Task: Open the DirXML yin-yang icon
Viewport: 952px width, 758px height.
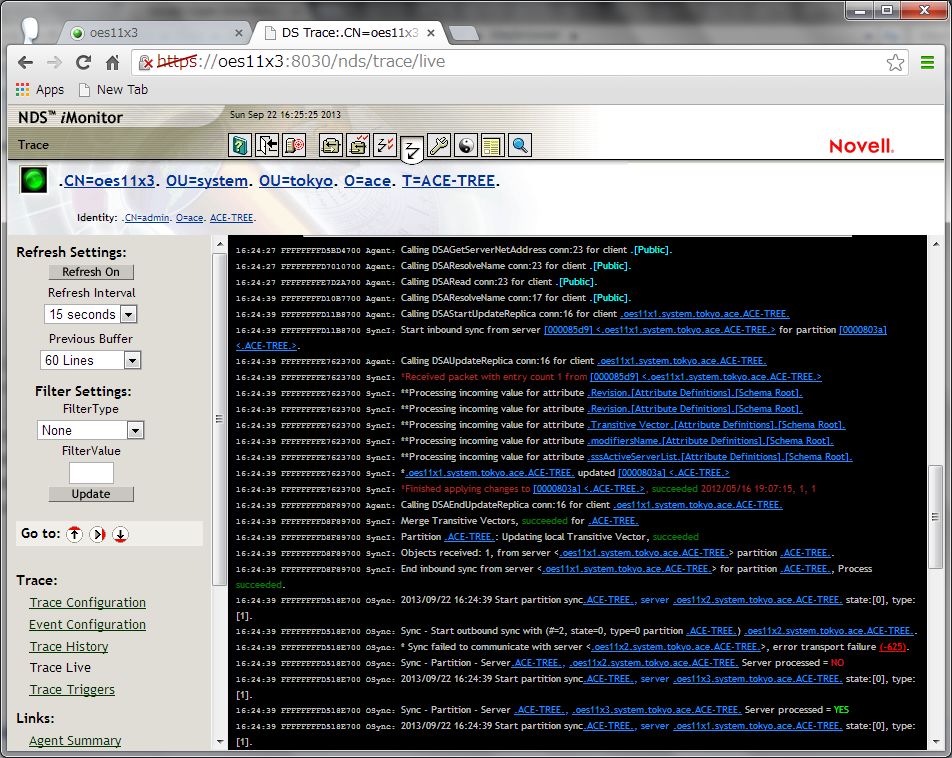Action: [x=466, y=146]
